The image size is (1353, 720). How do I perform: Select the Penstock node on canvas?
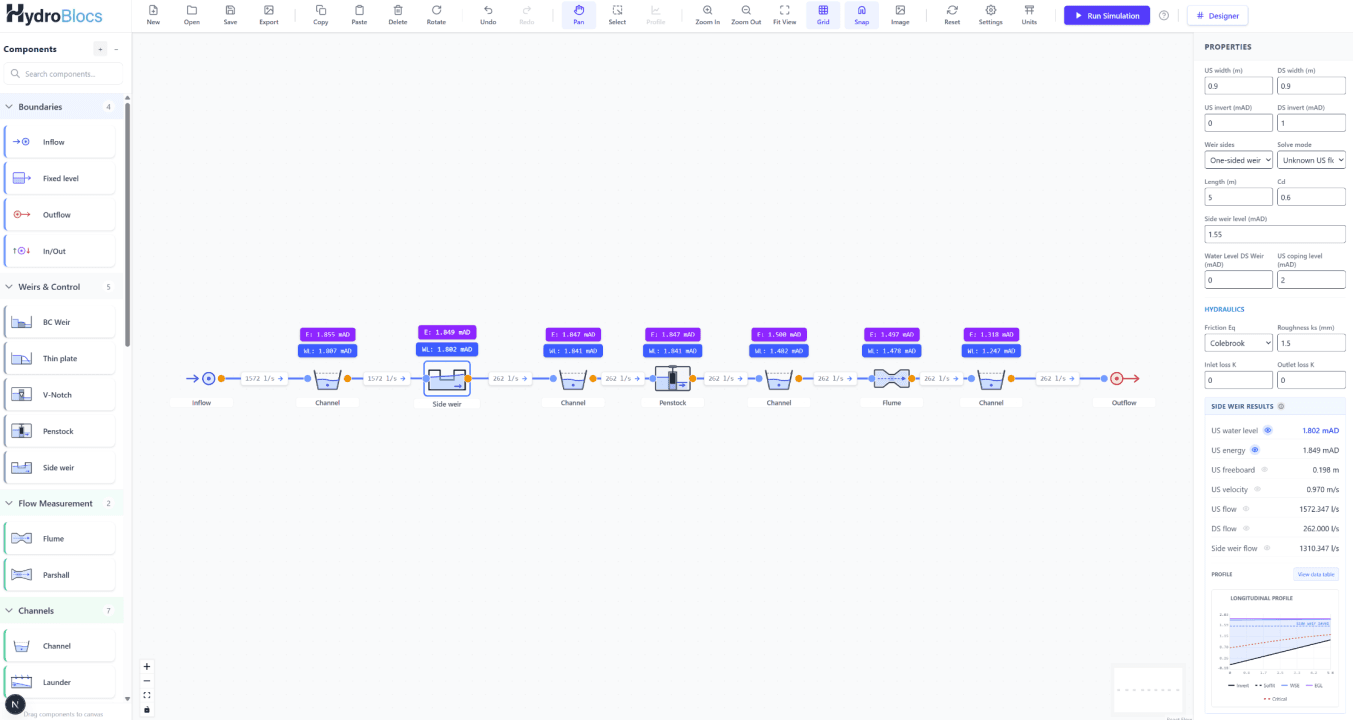click(672, 379)
